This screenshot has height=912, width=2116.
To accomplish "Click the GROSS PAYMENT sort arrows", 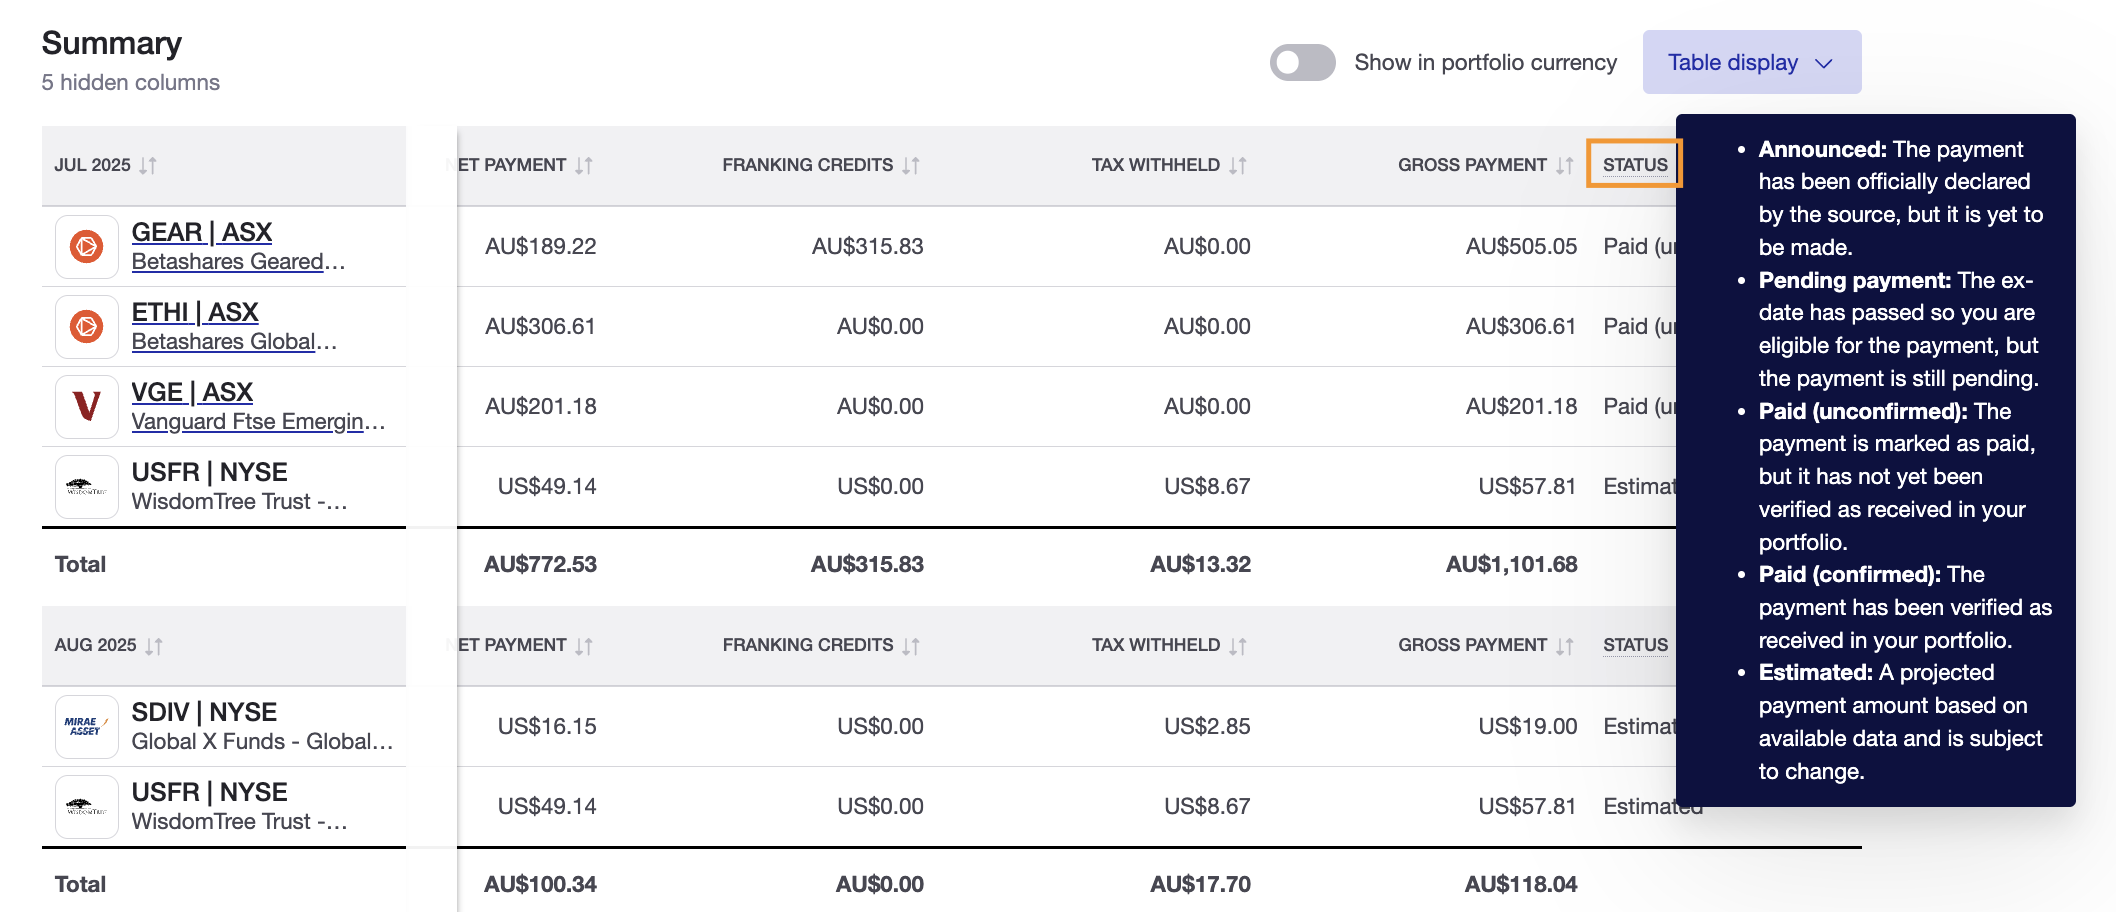I will (x=1565, y=165).
